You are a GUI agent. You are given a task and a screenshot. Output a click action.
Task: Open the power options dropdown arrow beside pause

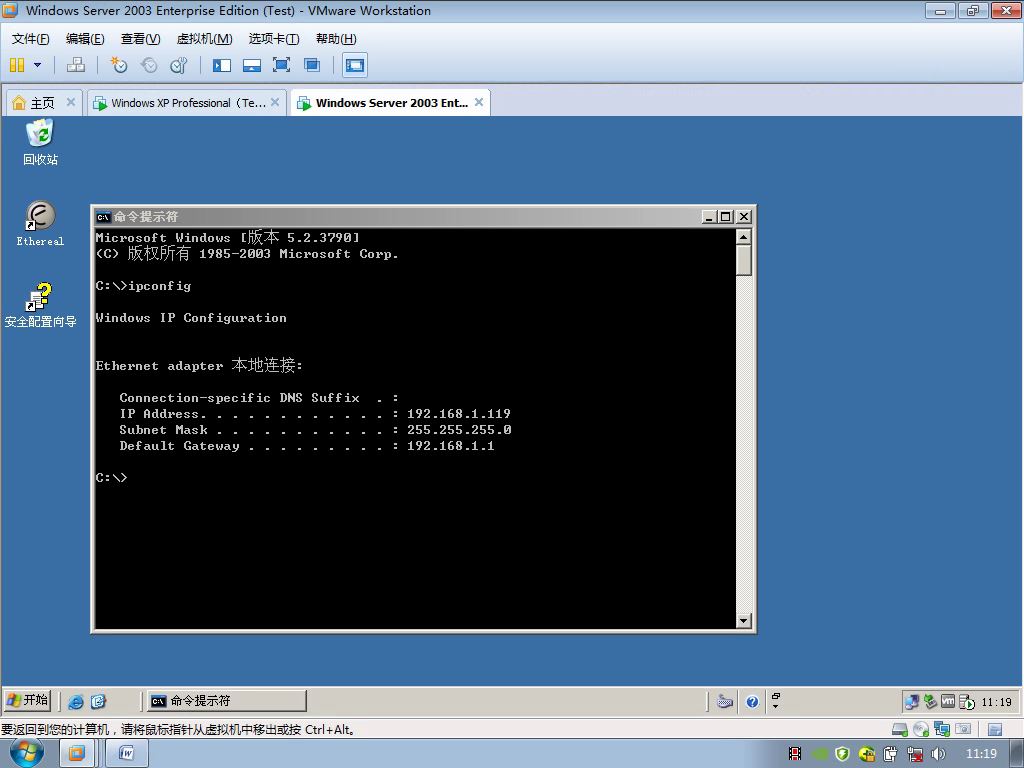pyautogui.click(x=37, y=65)
